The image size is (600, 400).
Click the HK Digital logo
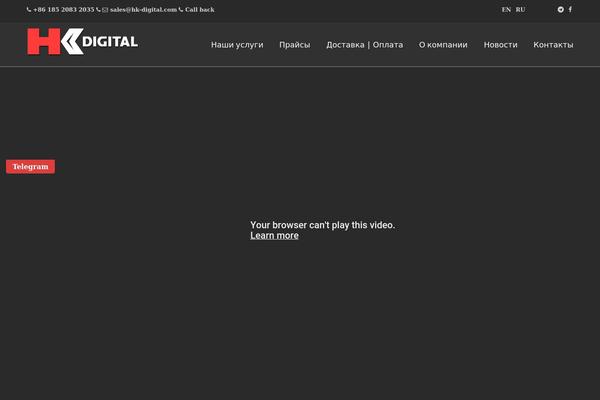82,41
